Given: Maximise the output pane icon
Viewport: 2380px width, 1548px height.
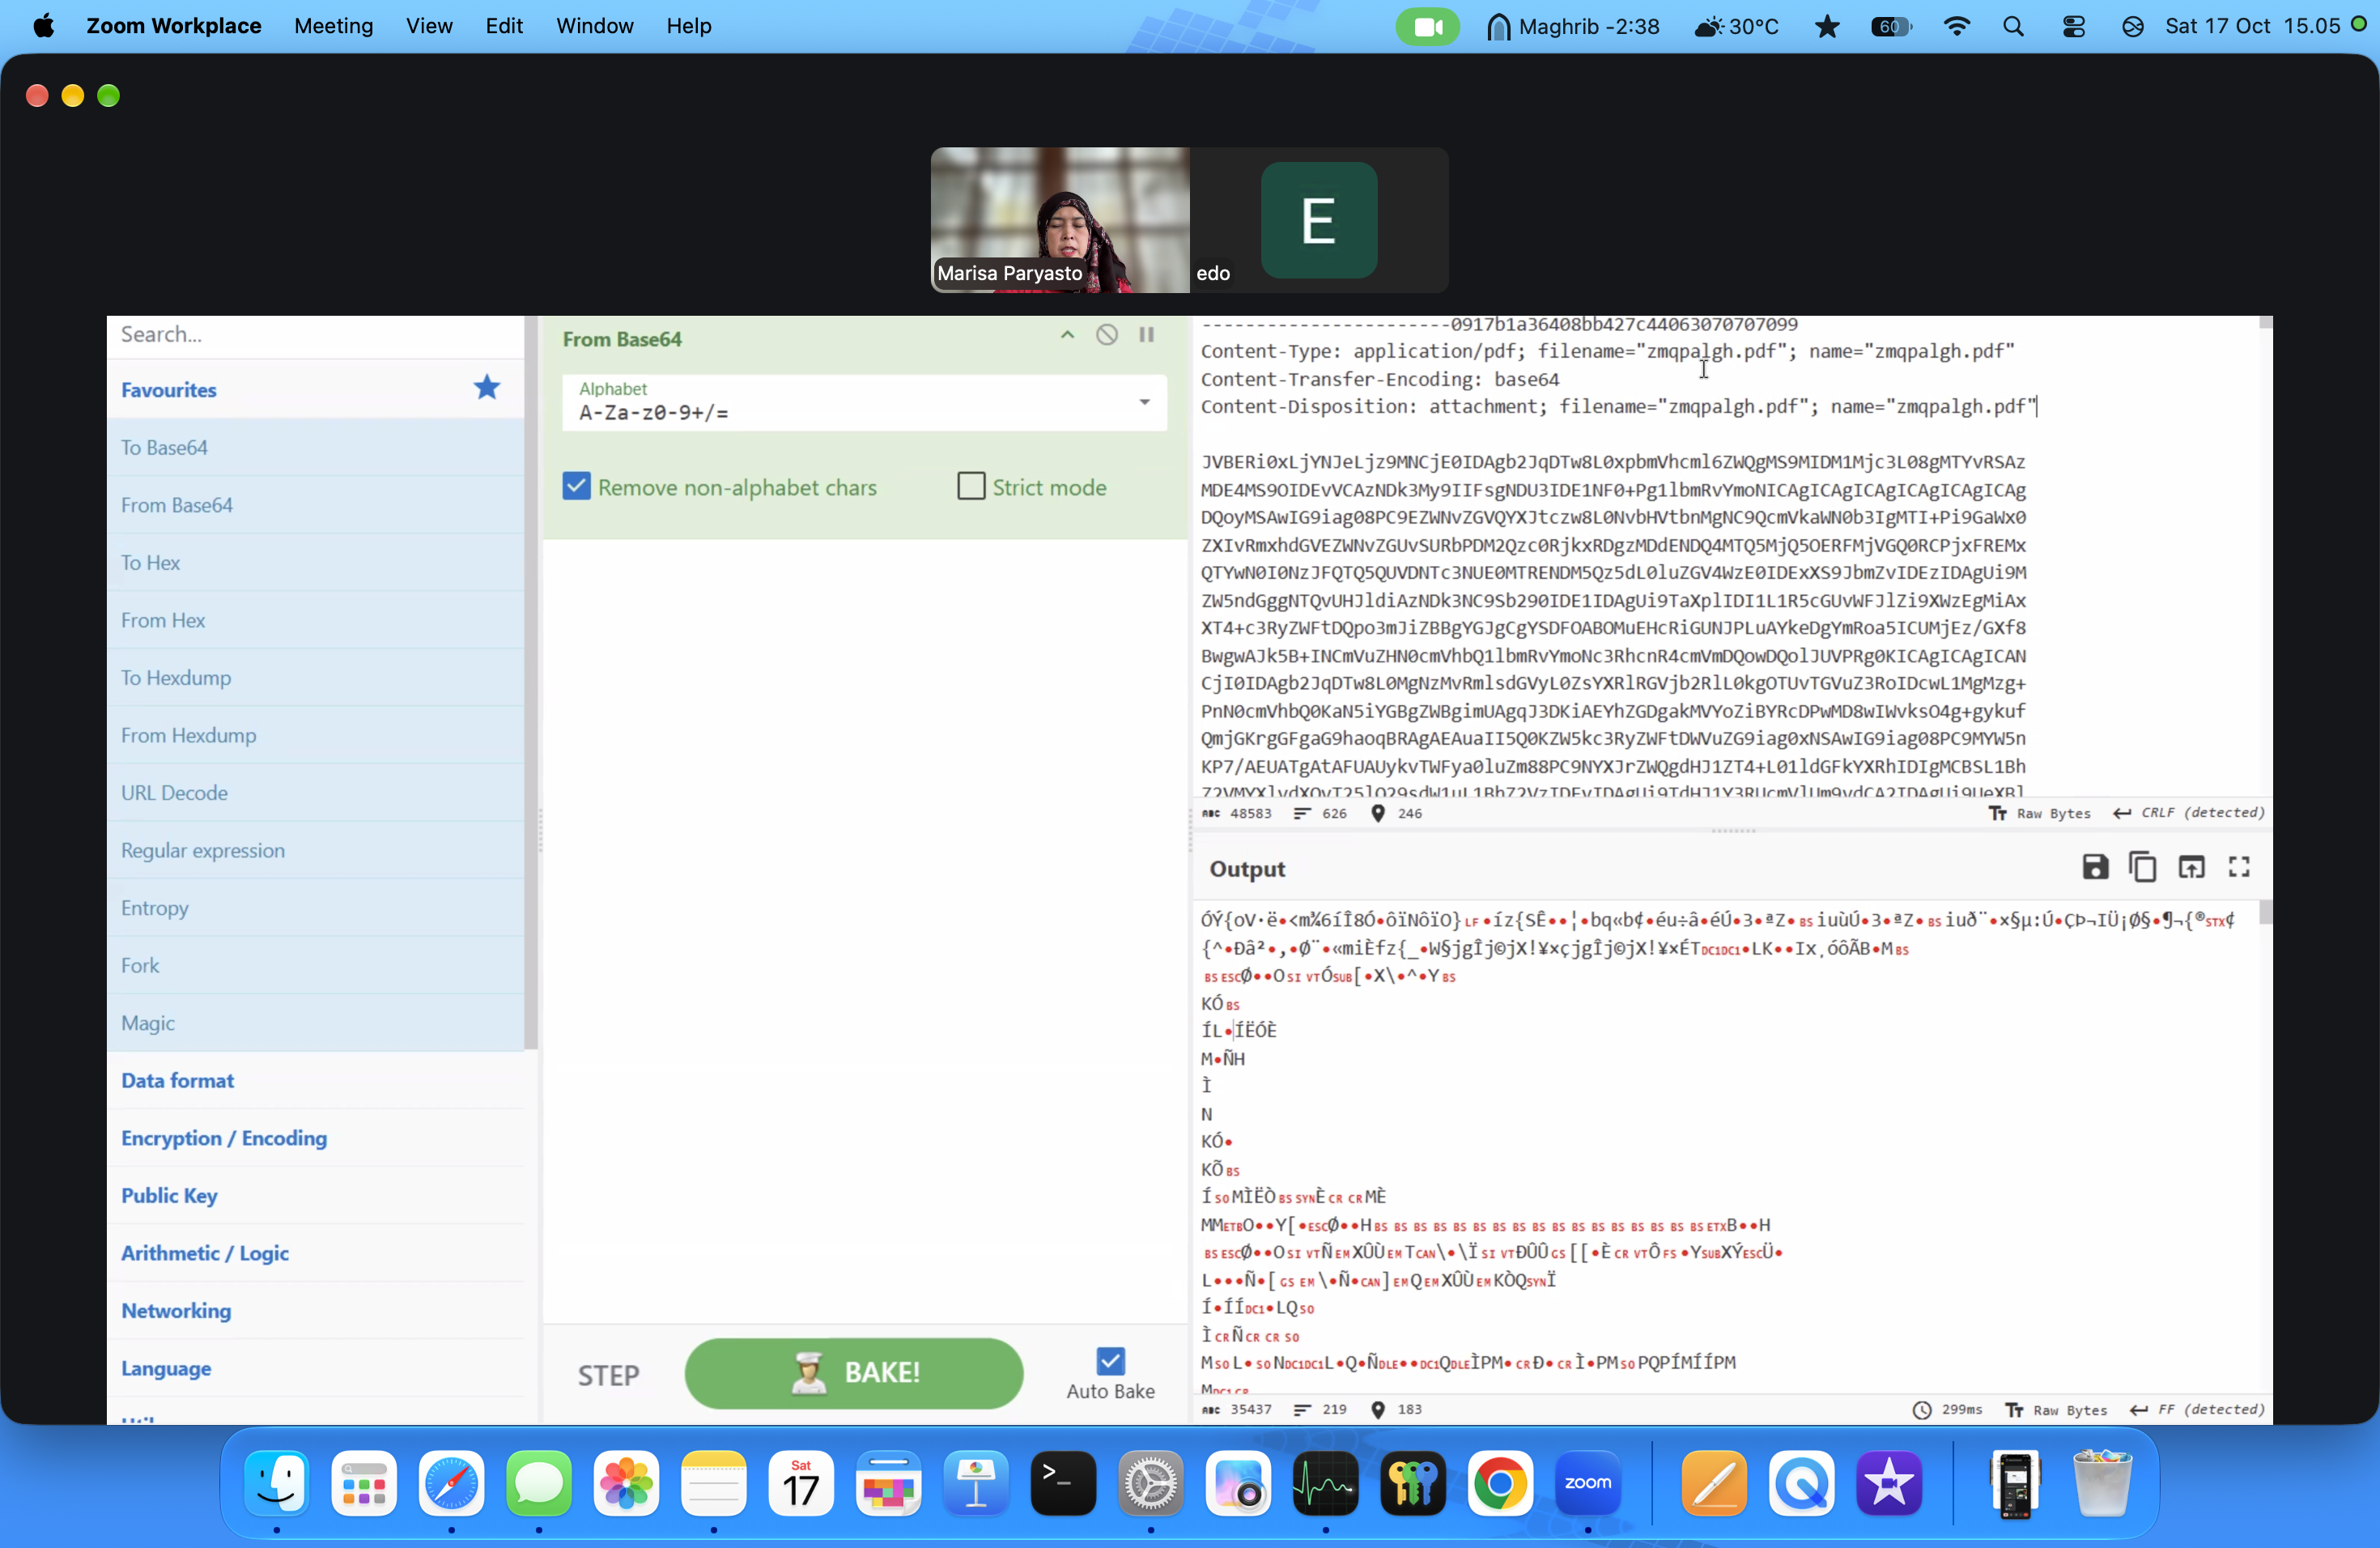Looking at the screenshot, I should (2239, 867).
